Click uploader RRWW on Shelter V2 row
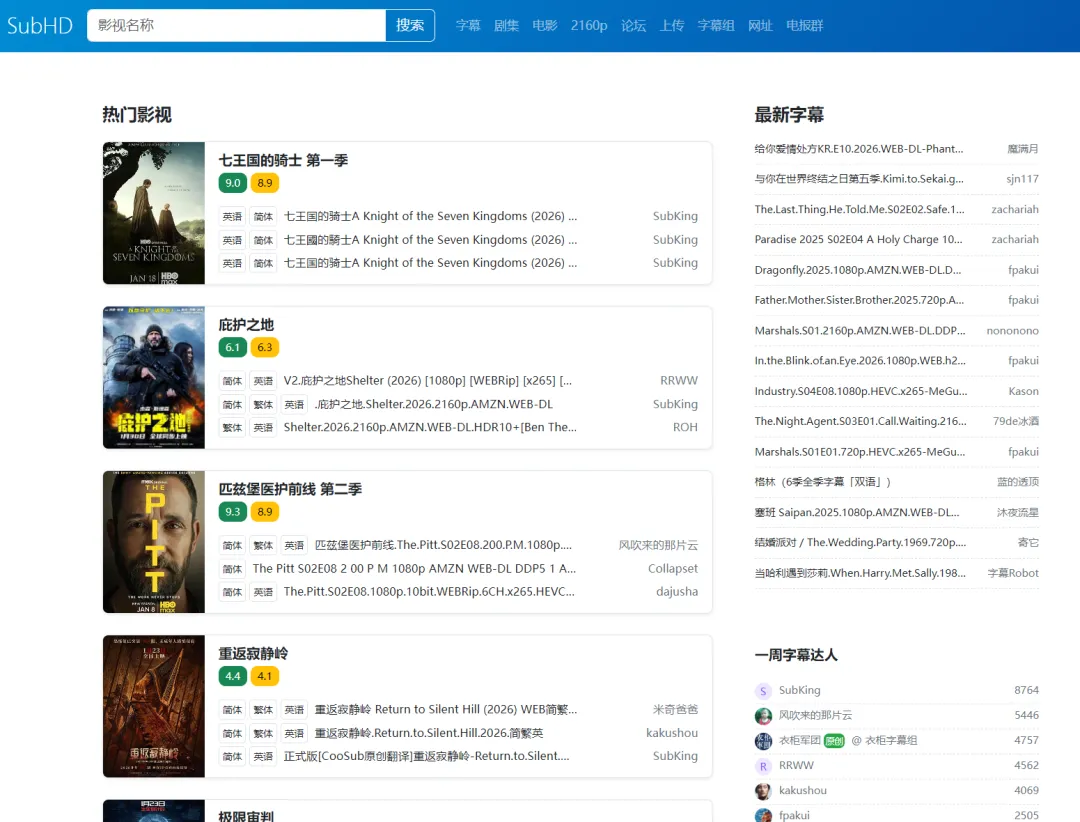The image size is (1080, 822). click(x=678, y=380)
